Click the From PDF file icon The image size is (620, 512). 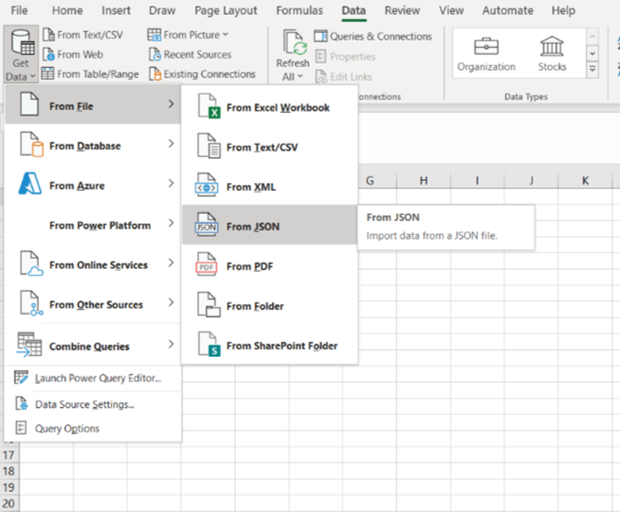coord(206,265)
